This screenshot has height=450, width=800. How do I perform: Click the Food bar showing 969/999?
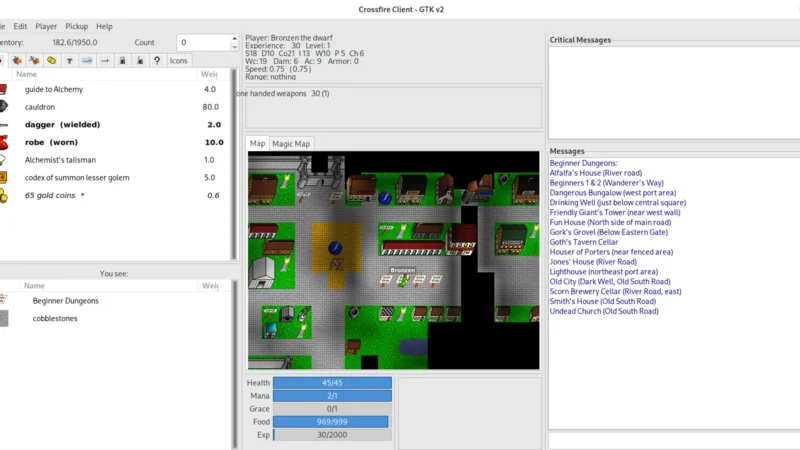point(332,422)
